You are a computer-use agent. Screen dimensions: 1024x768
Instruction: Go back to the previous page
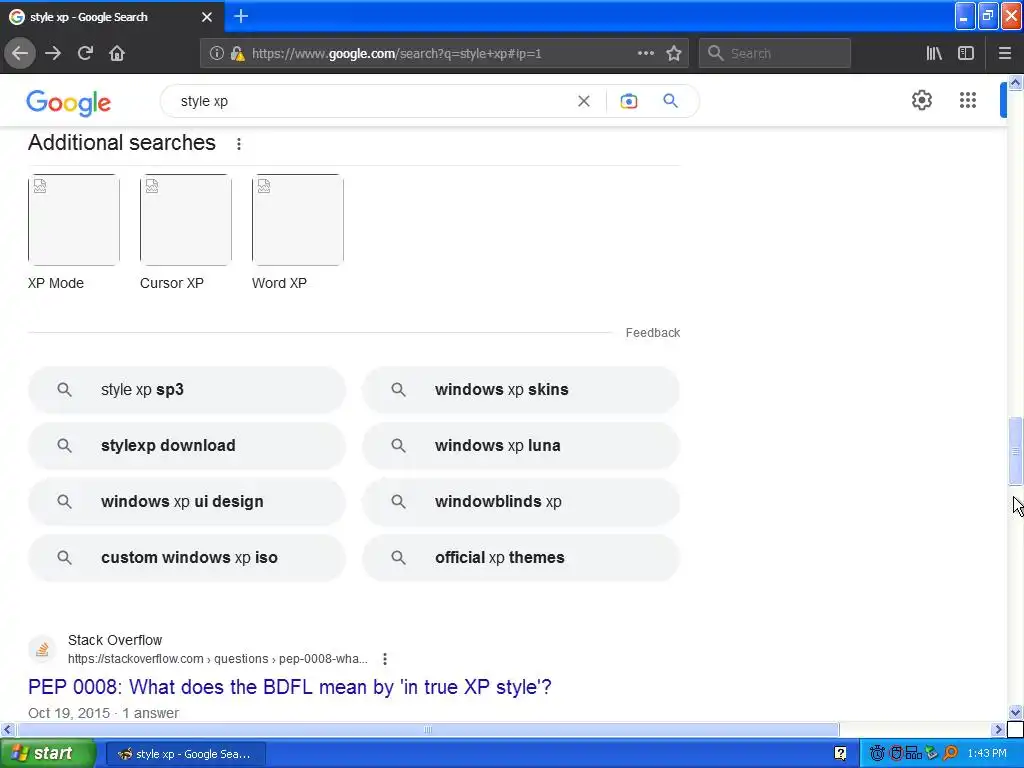tap(20, 53)
